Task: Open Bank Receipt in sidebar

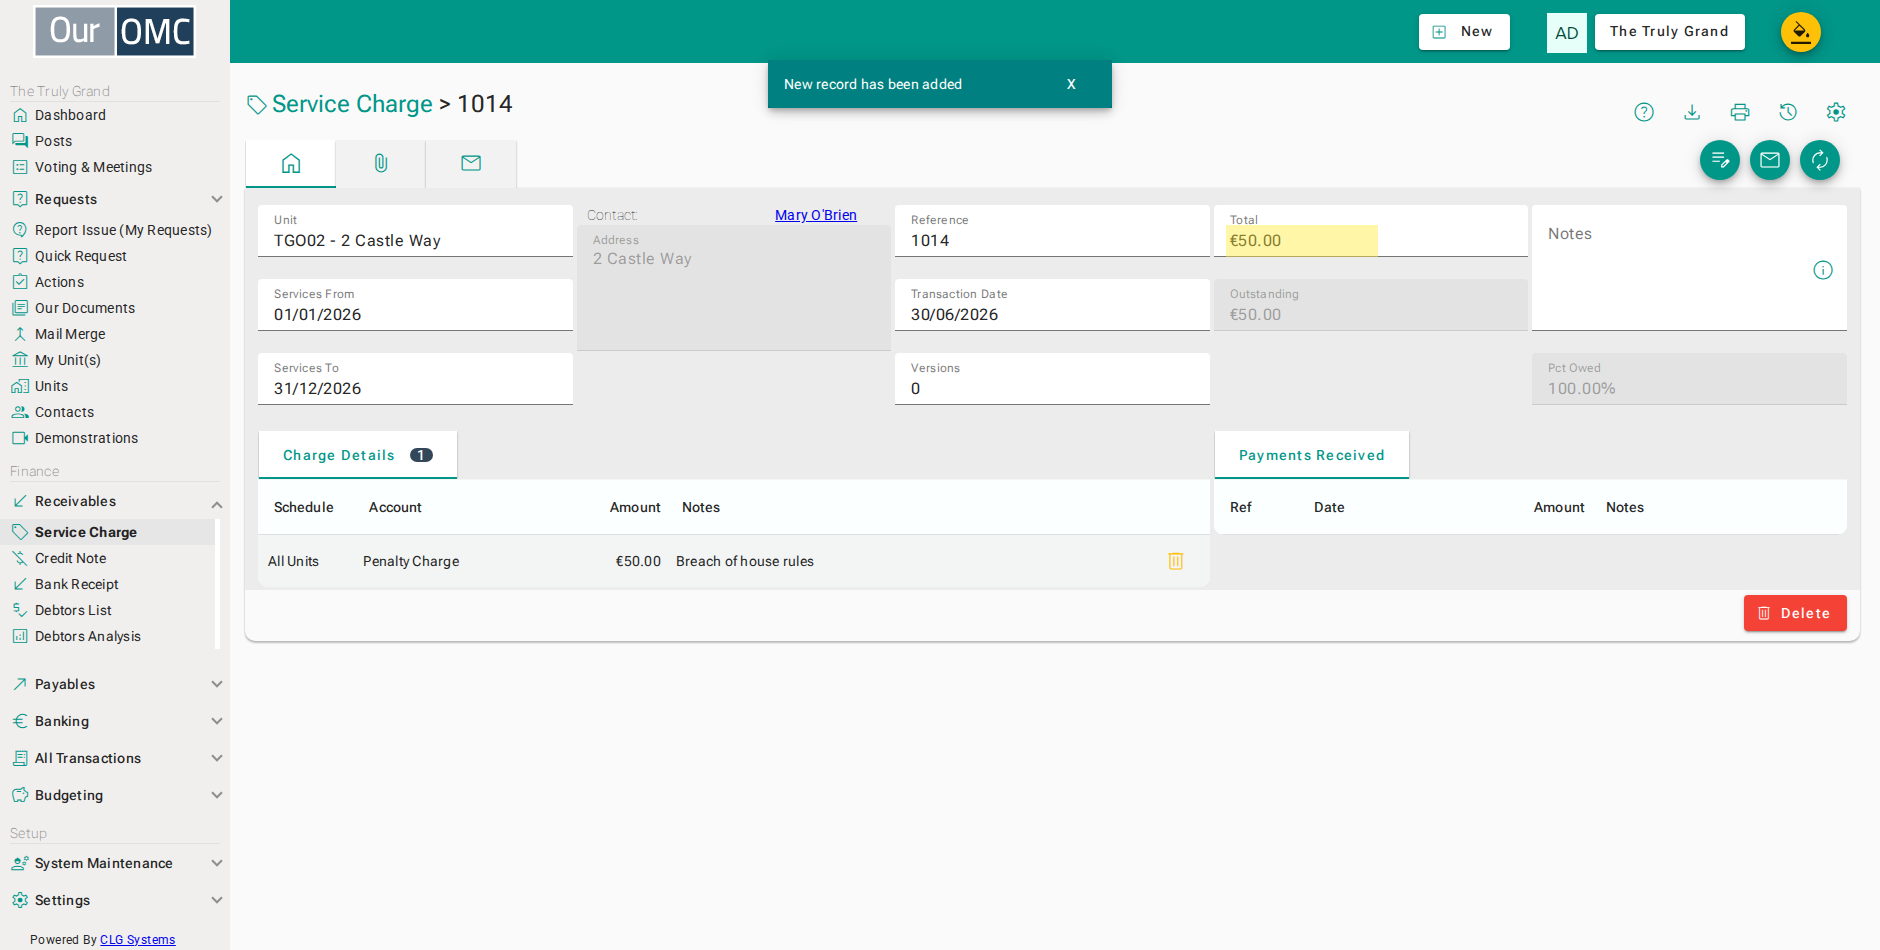Action: tap(76, 584)
